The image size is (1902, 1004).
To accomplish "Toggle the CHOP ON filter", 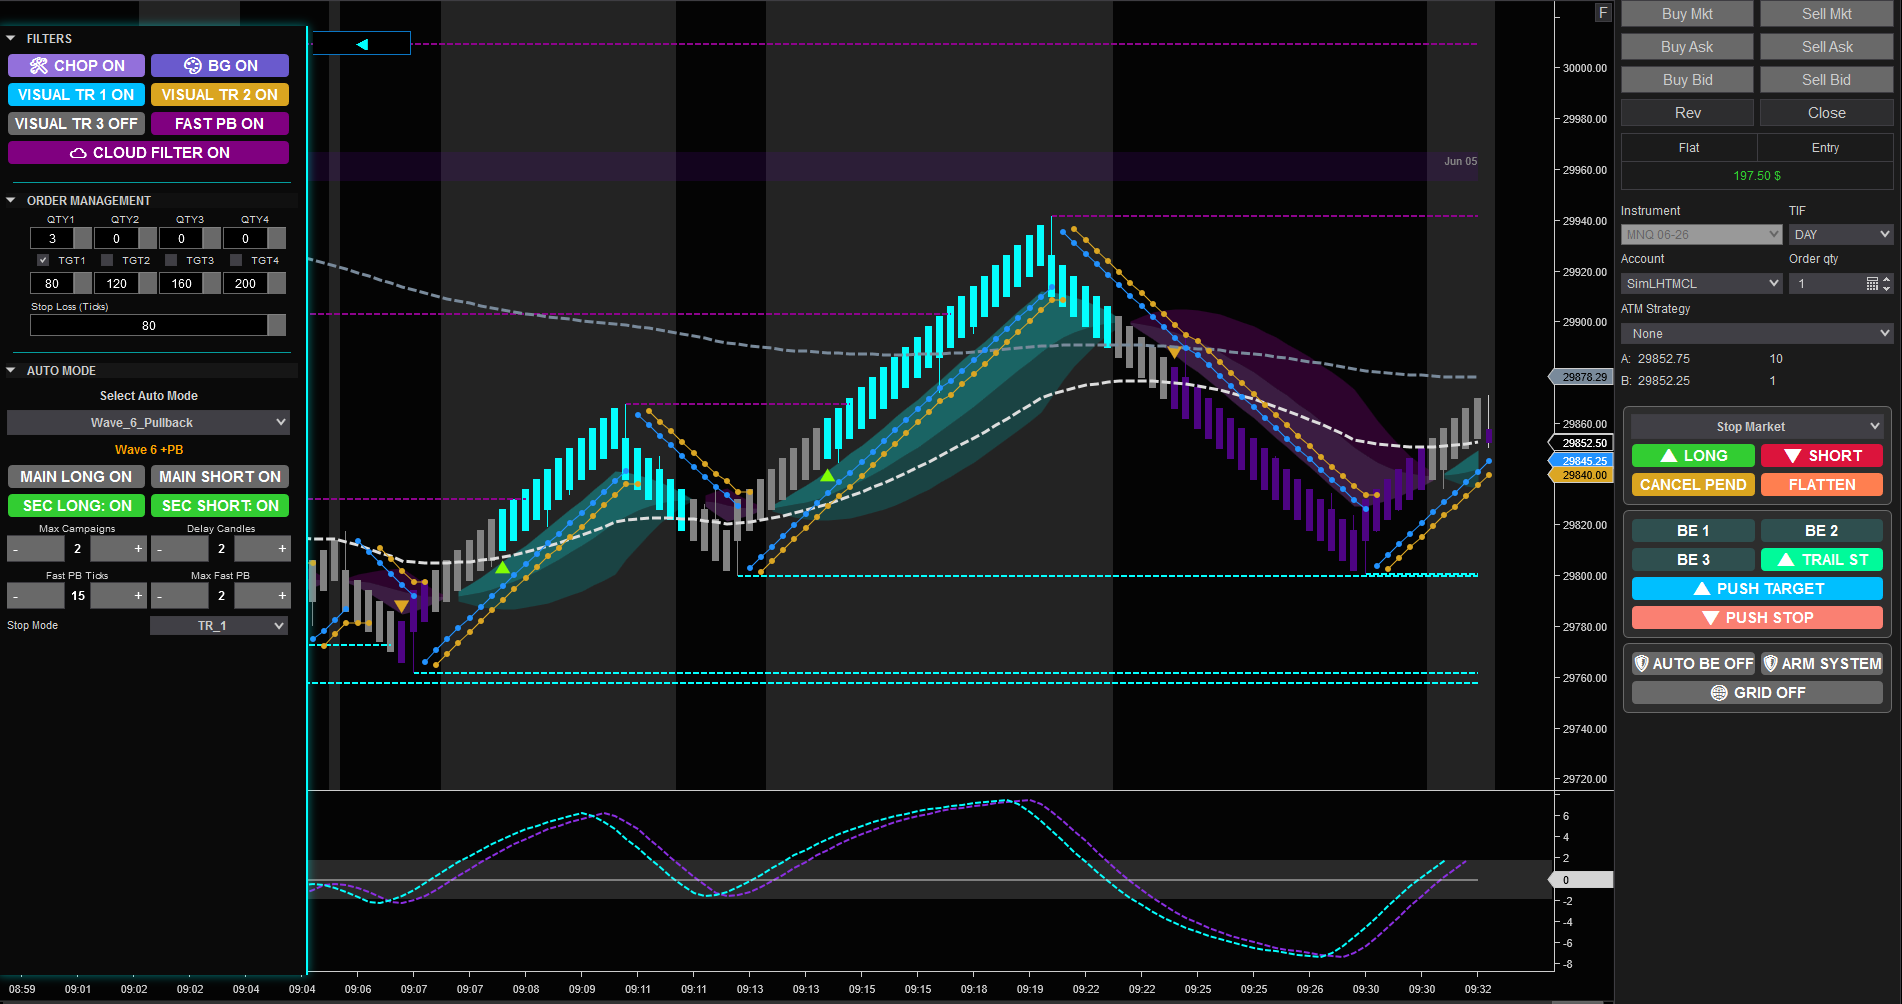I will tap(76, 66).
